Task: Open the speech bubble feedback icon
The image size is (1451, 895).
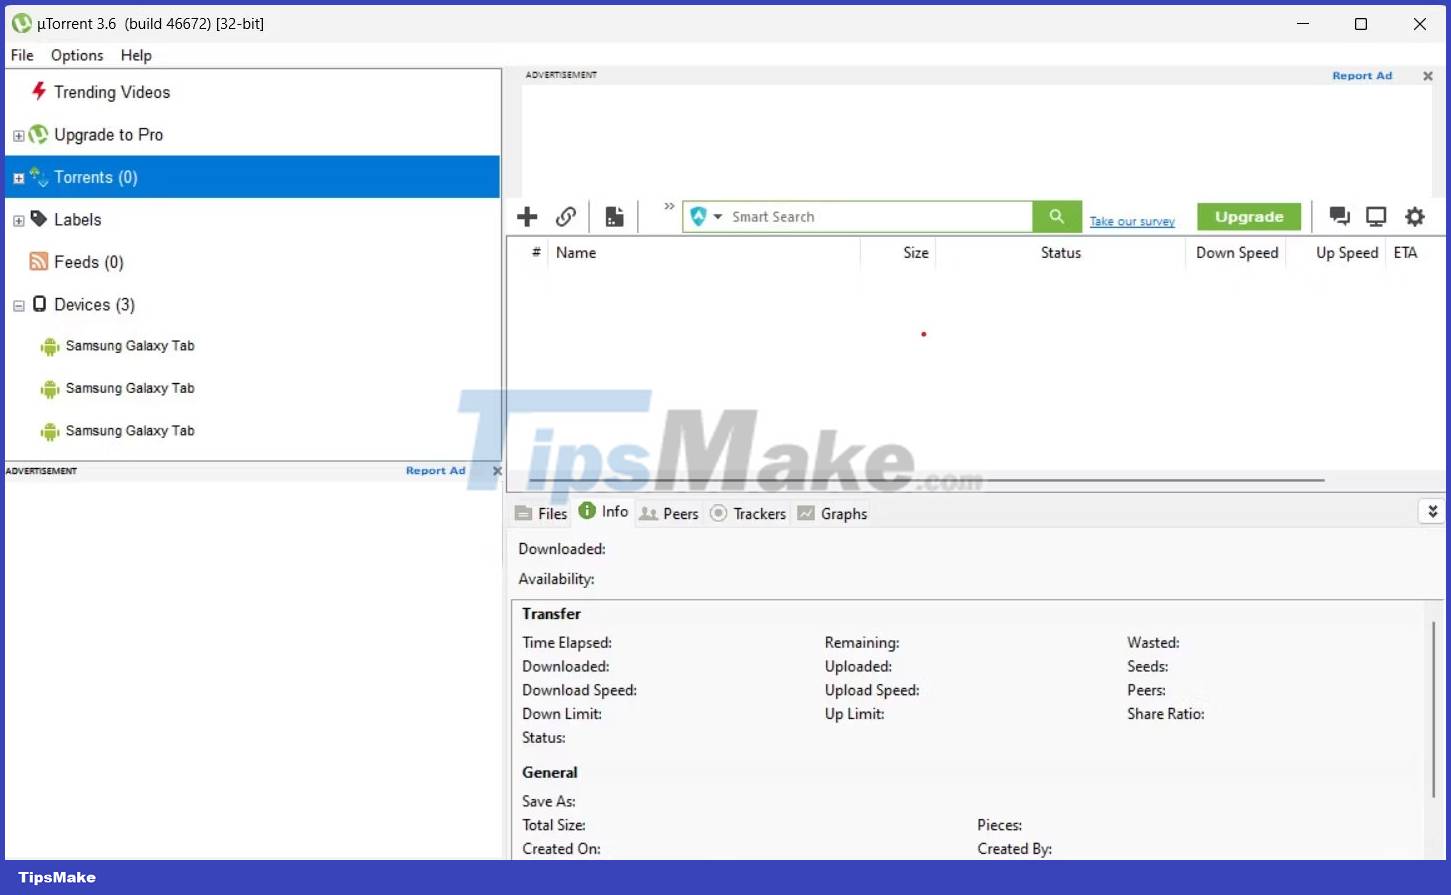Action: click(x=1339, y=216)
